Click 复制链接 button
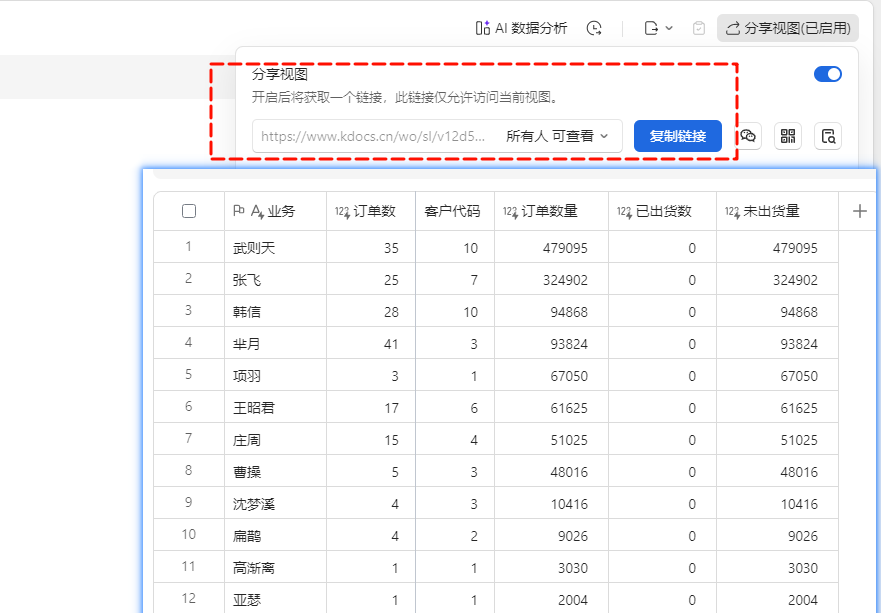This screenshot has width=881, height=613. 678,136
